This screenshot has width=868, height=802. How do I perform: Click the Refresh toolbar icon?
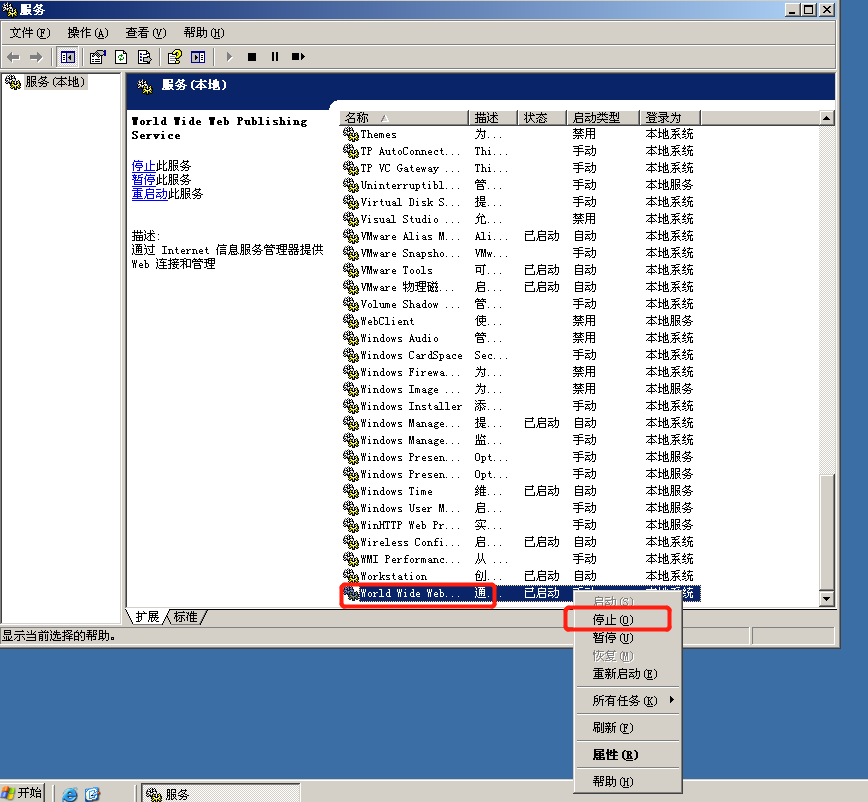[120, 57]
